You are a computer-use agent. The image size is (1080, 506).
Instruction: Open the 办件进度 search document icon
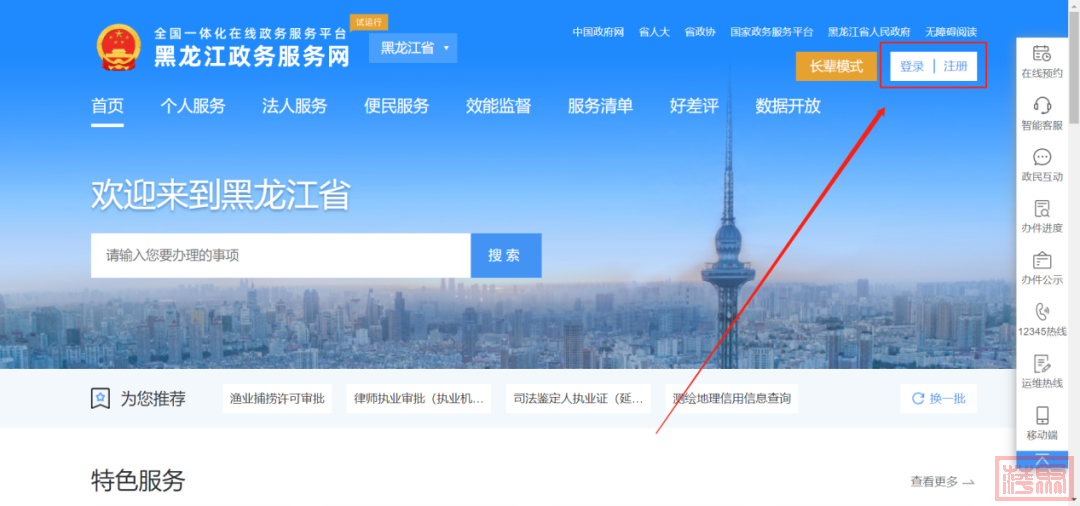tap(1041, 208)
